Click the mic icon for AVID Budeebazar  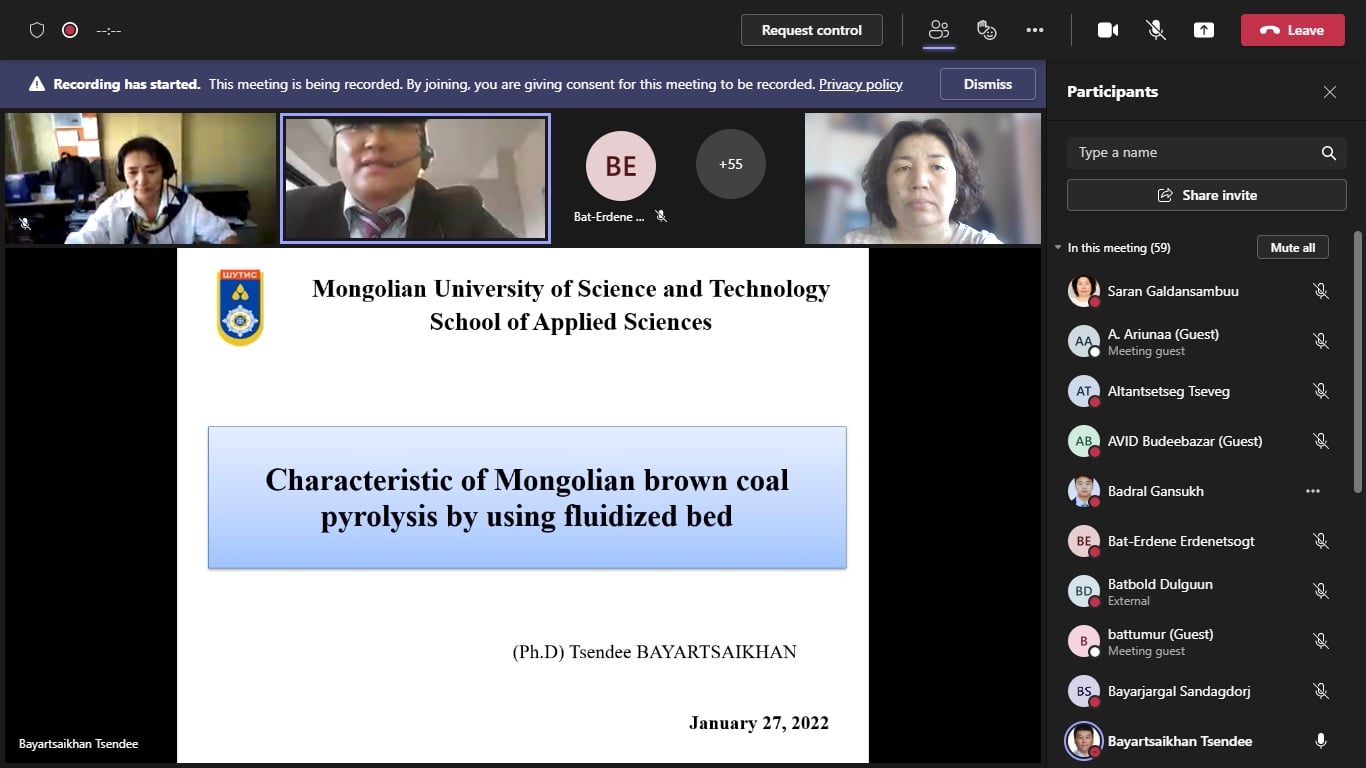click(x=1321, y=441)
